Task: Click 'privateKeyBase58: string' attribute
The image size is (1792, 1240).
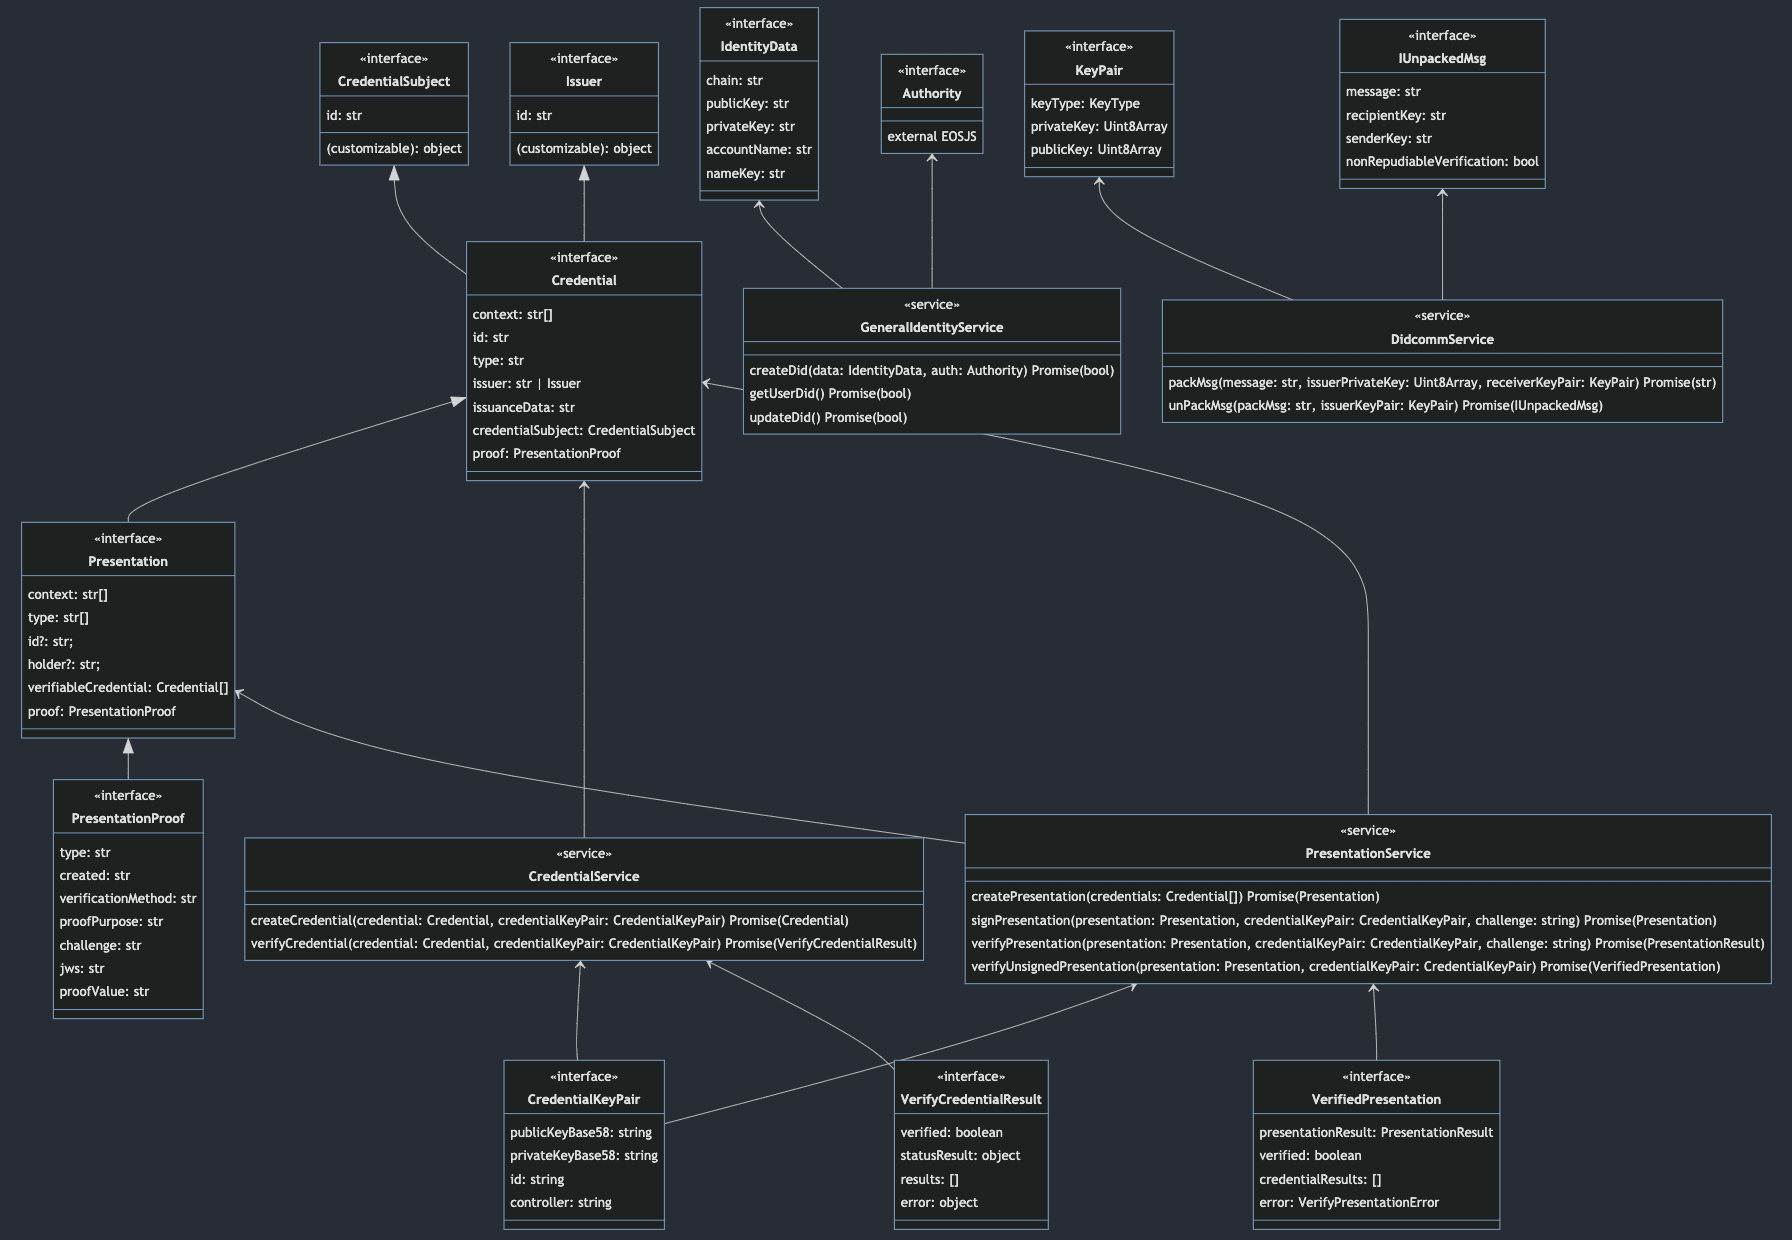Action: click(x=584, y=1156)
